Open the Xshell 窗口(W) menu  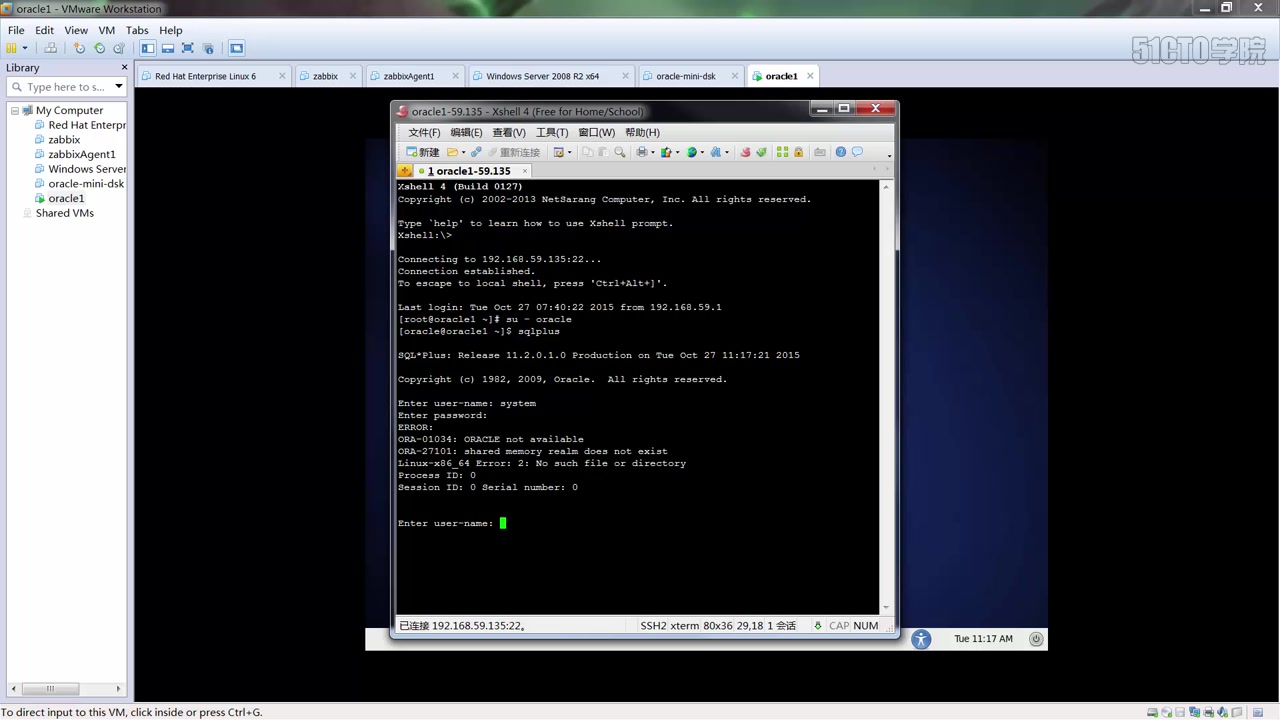coord(596,132)
